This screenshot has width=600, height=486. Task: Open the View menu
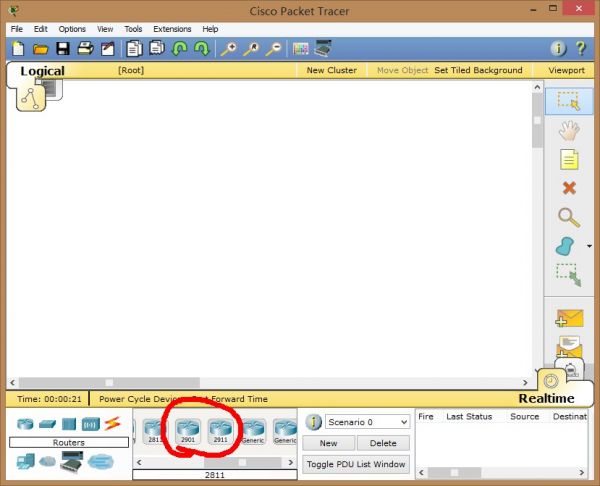point(105,29)
